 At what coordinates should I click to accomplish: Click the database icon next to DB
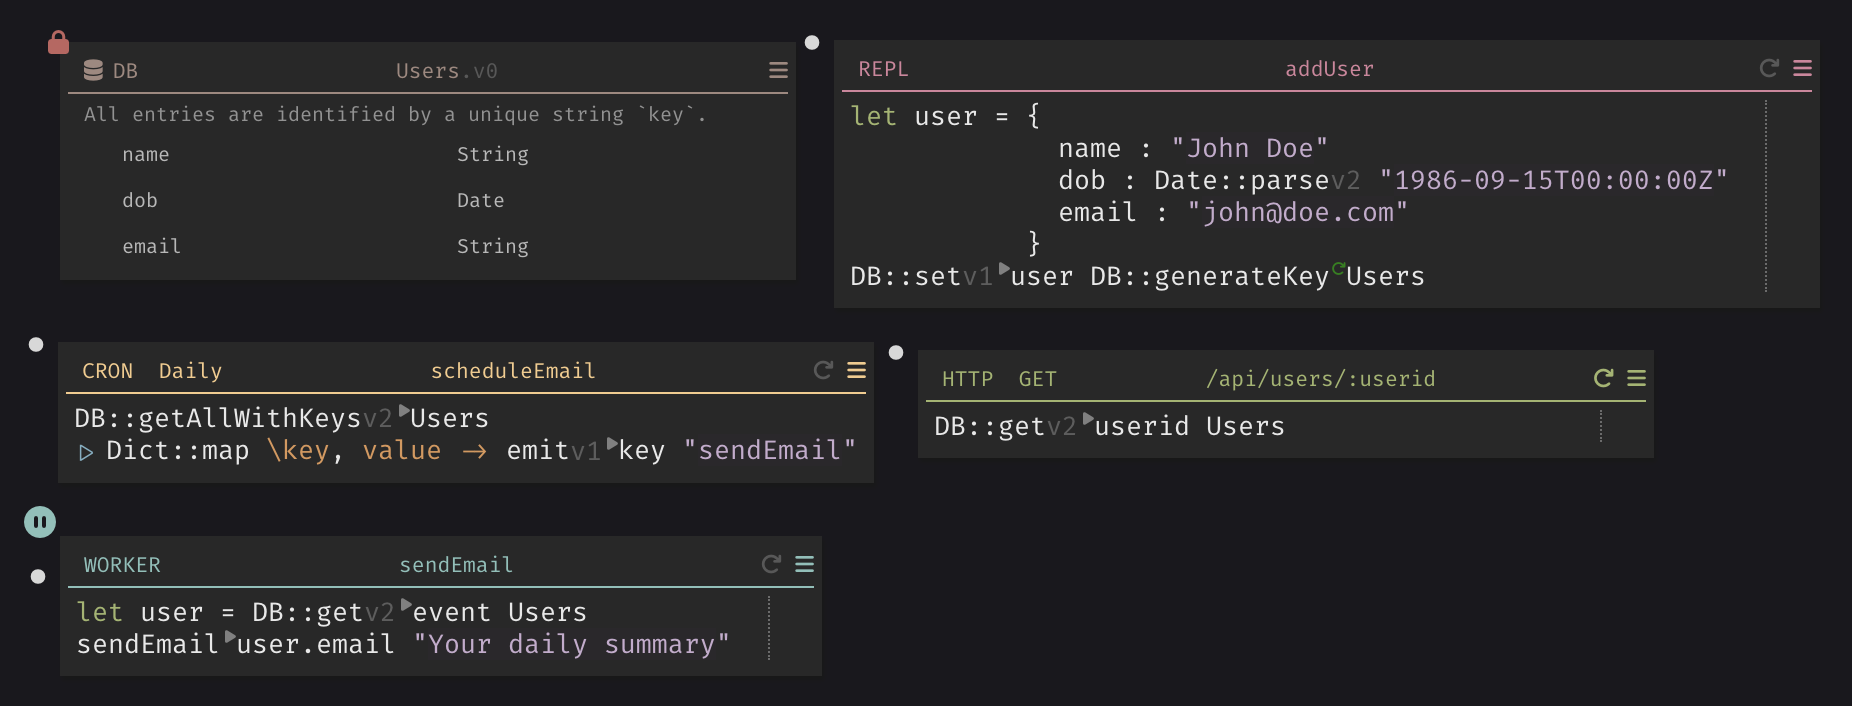pyautogui.click(x=93, y=70)
